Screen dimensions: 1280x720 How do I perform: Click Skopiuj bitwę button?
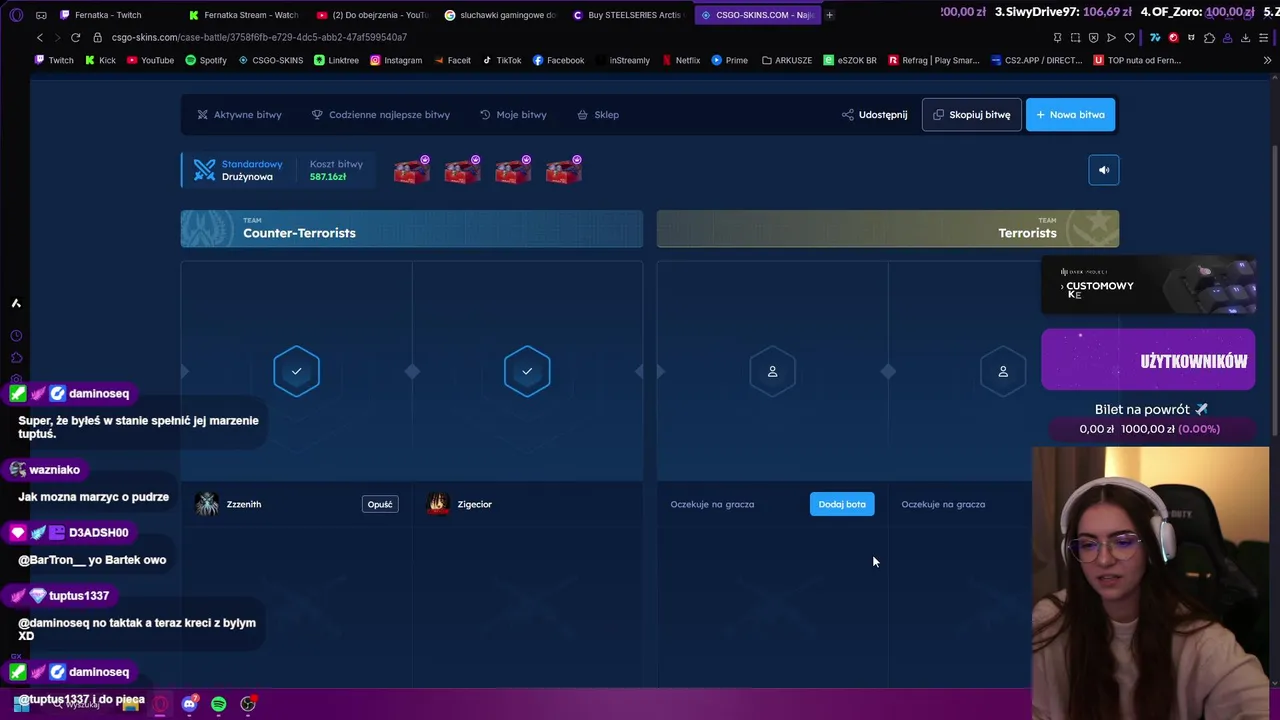pyautogui.click(x=971, y=115)
